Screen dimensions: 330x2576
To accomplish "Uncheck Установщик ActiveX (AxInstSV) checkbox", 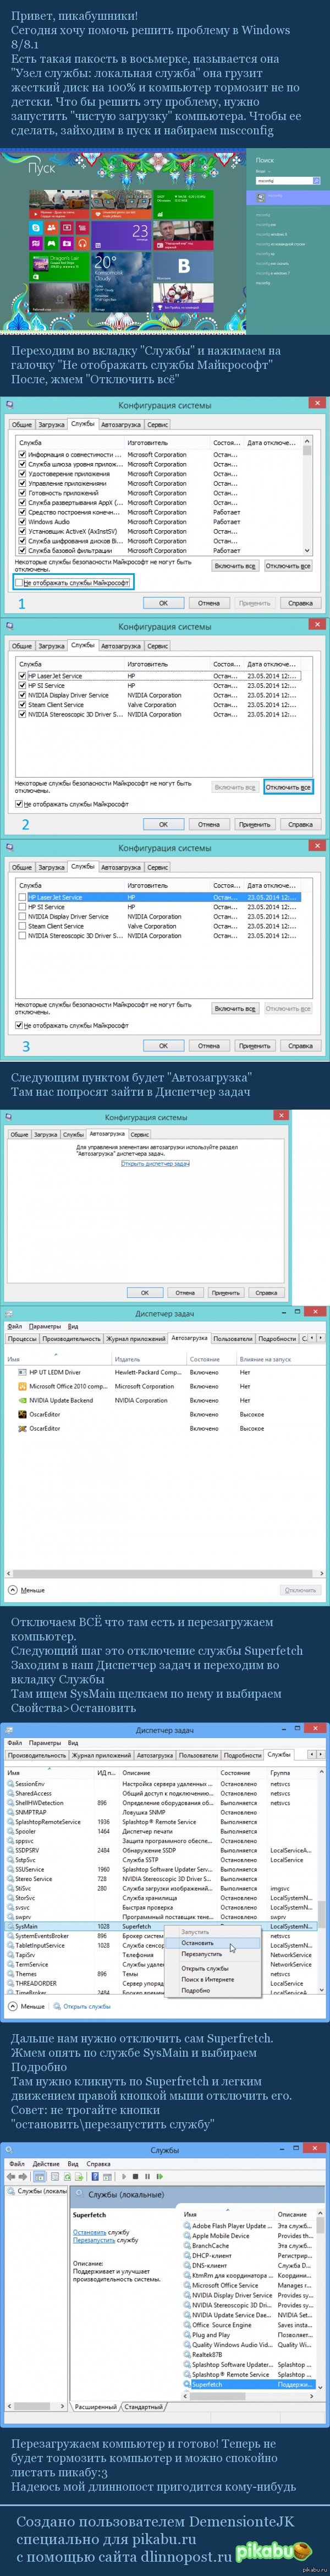I will (23, 532).
